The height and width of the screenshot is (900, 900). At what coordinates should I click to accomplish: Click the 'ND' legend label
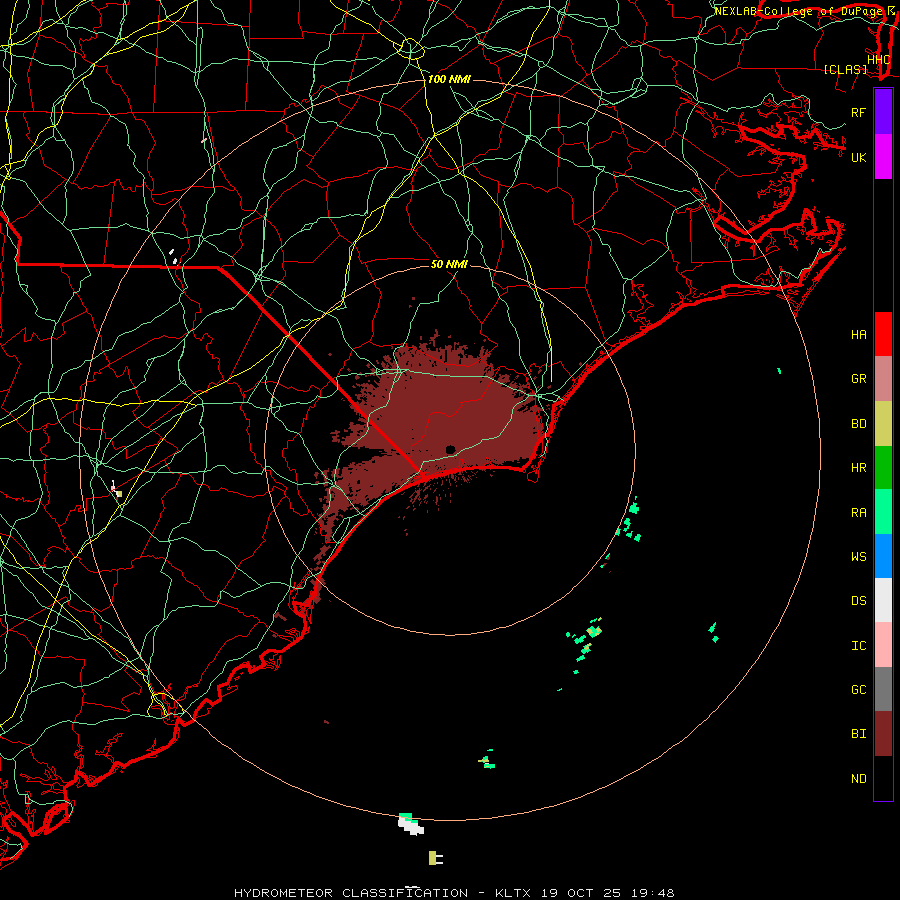(858, 779)
